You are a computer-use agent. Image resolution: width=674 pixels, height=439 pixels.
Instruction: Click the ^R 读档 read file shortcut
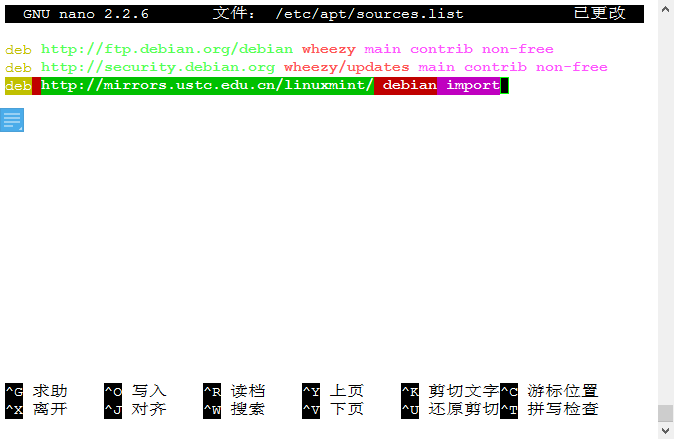point(234,391)
